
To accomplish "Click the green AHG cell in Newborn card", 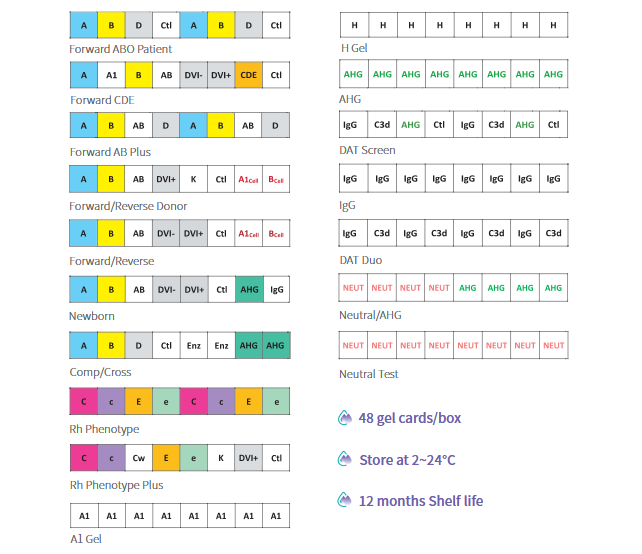I will pyautogui.click(x=249, y=289).
